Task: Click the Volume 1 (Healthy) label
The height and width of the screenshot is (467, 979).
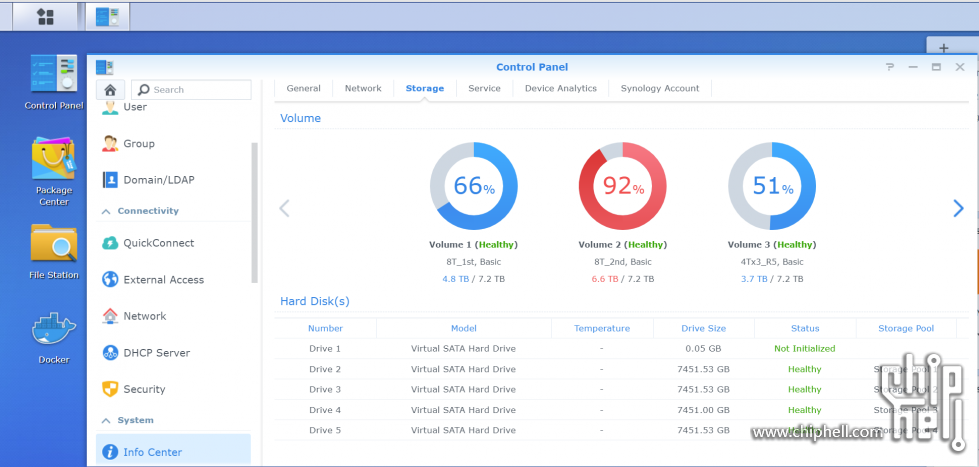Action: point(473,245)
